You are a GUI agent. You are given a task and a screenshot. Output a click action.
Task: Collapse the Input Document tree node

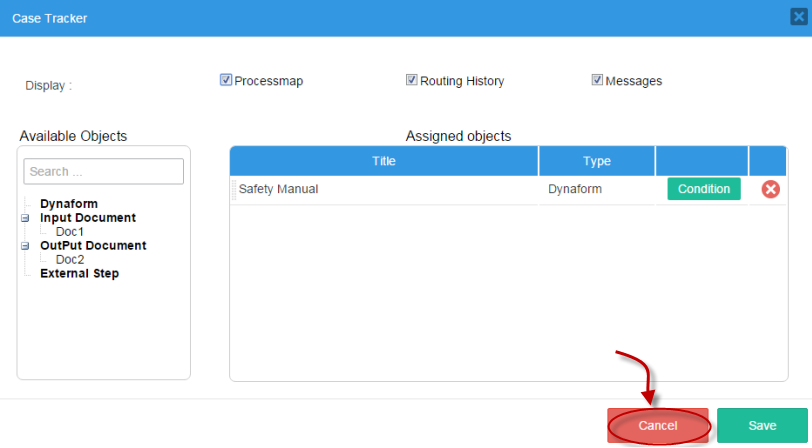25,217
